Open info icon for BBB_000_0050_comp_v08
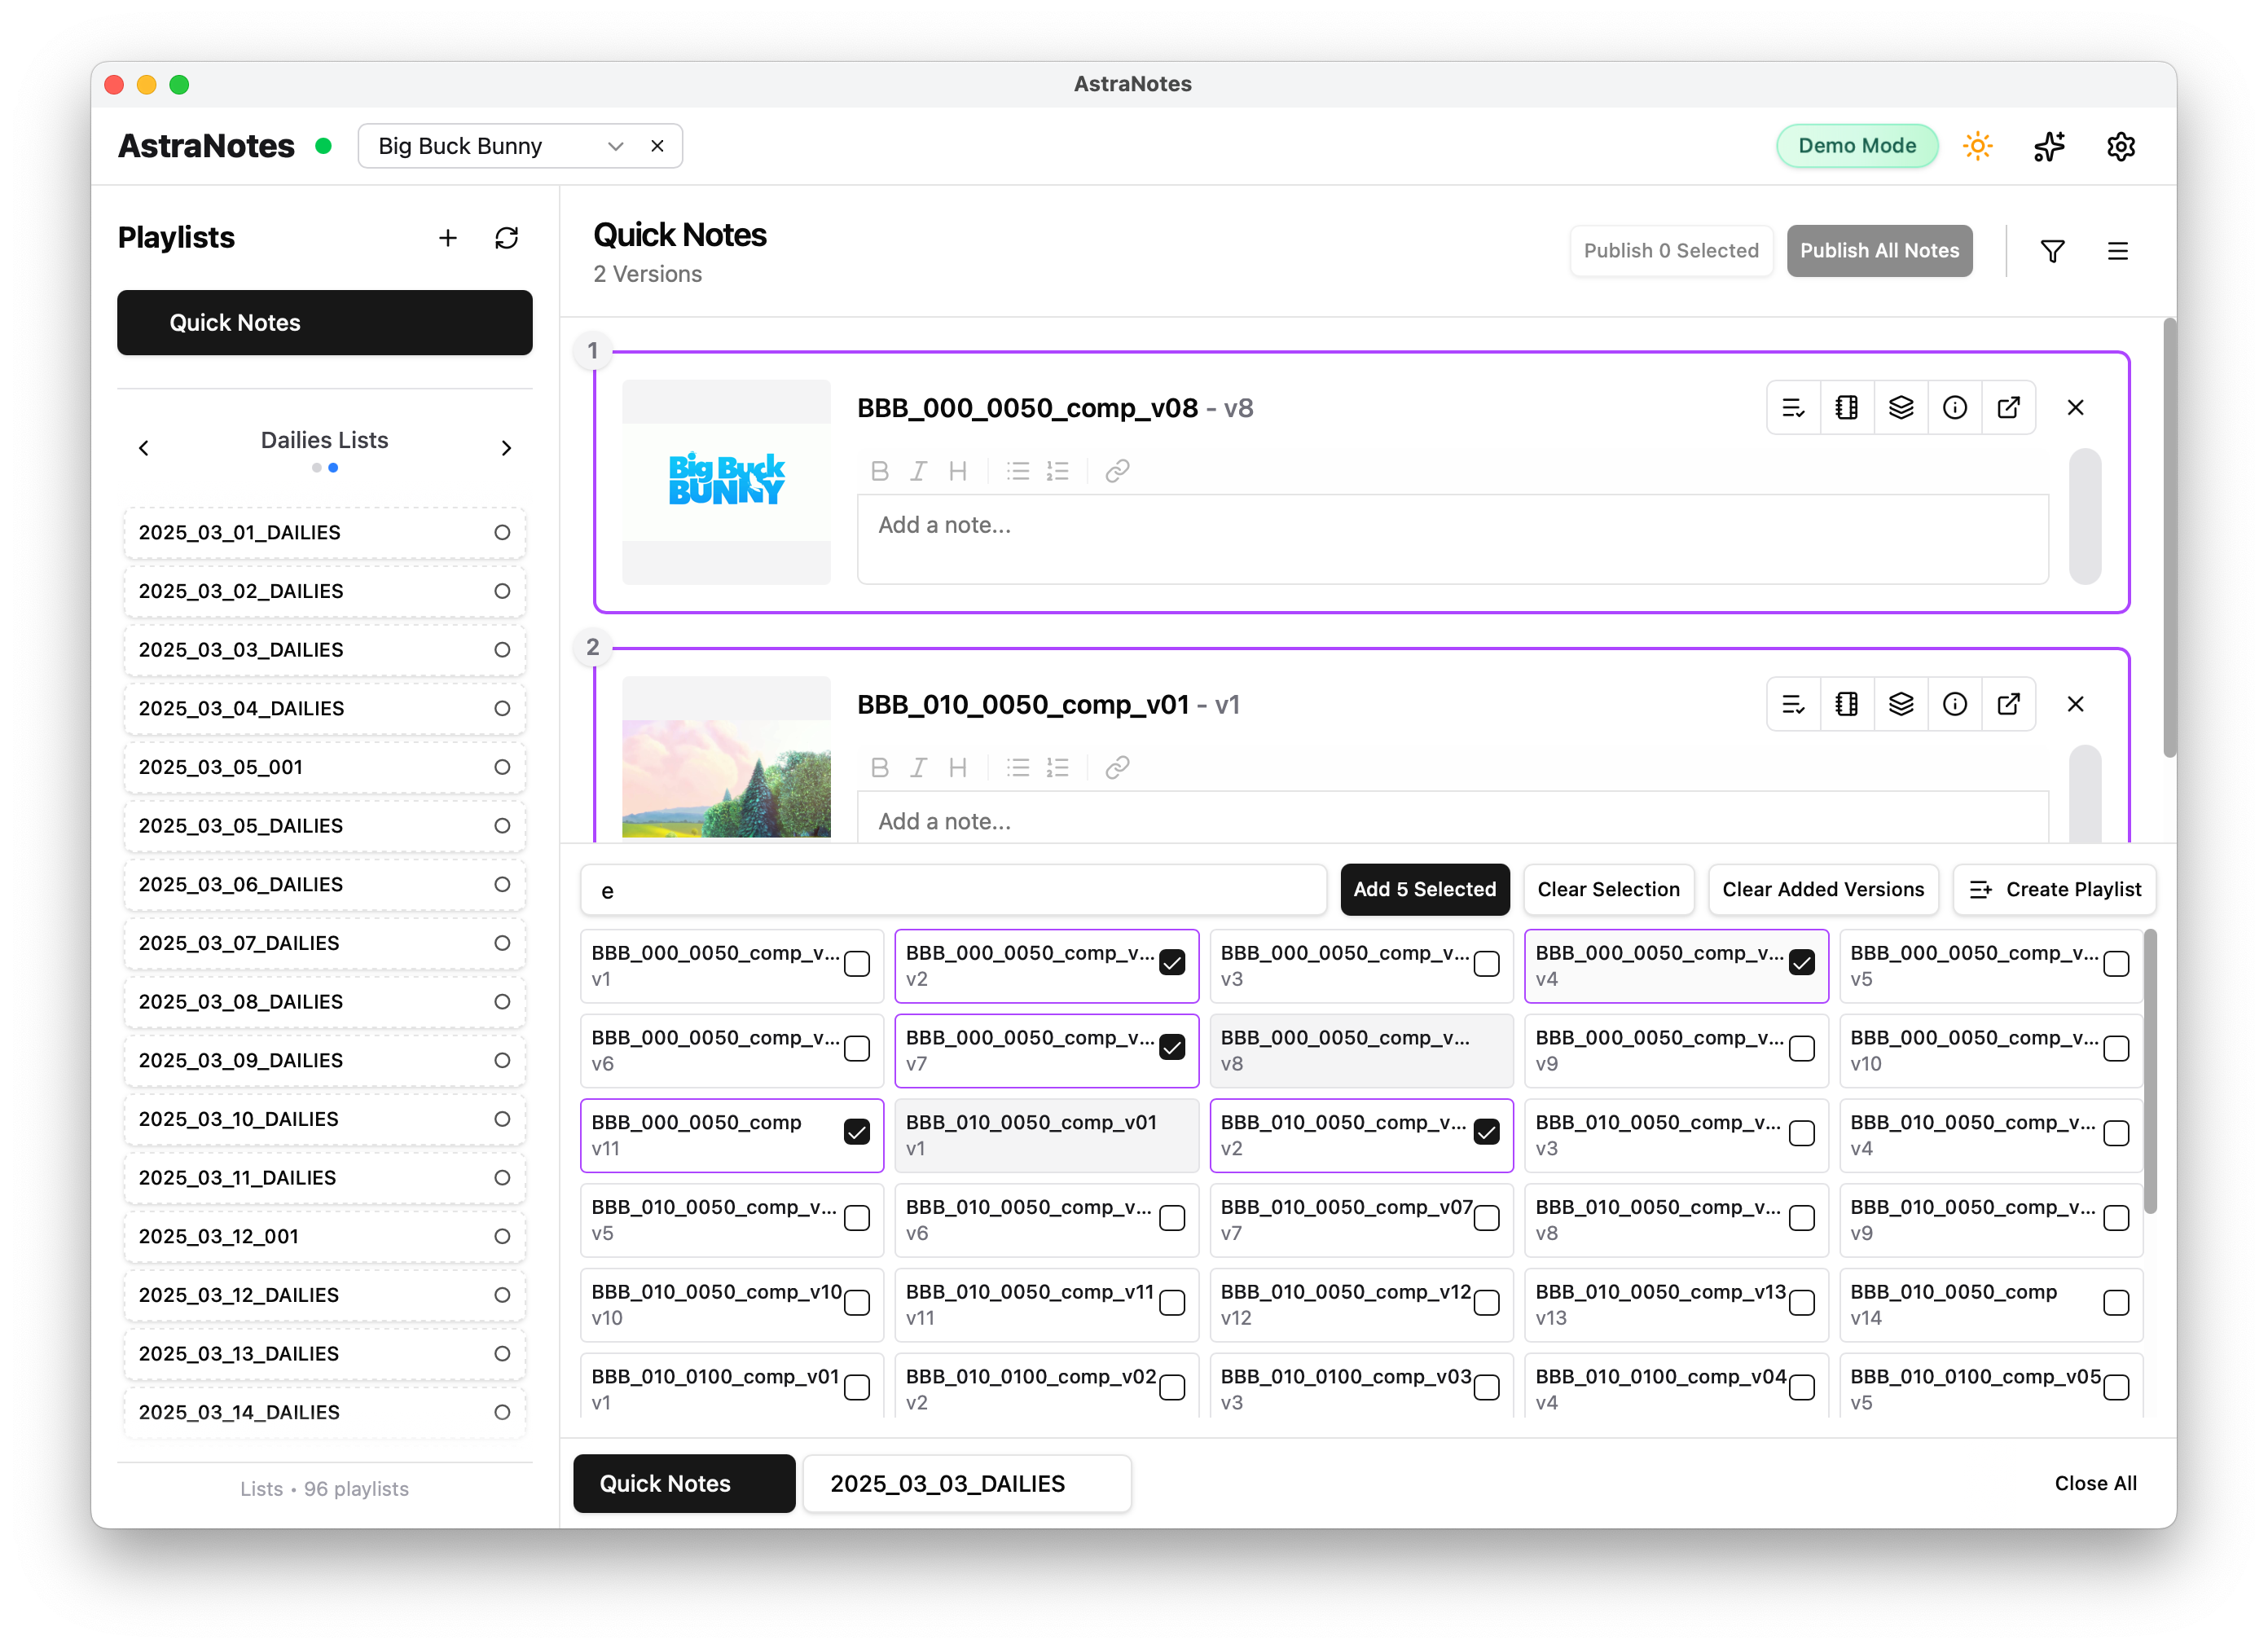 [x=1954, y=408]
